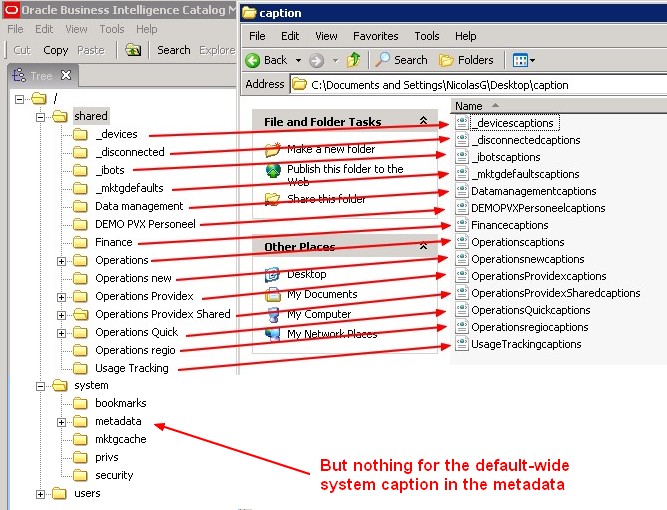The width and height of the screenshot is (667, 510).
Task: Close the Tree tab
Action: [x=66, y=75]
